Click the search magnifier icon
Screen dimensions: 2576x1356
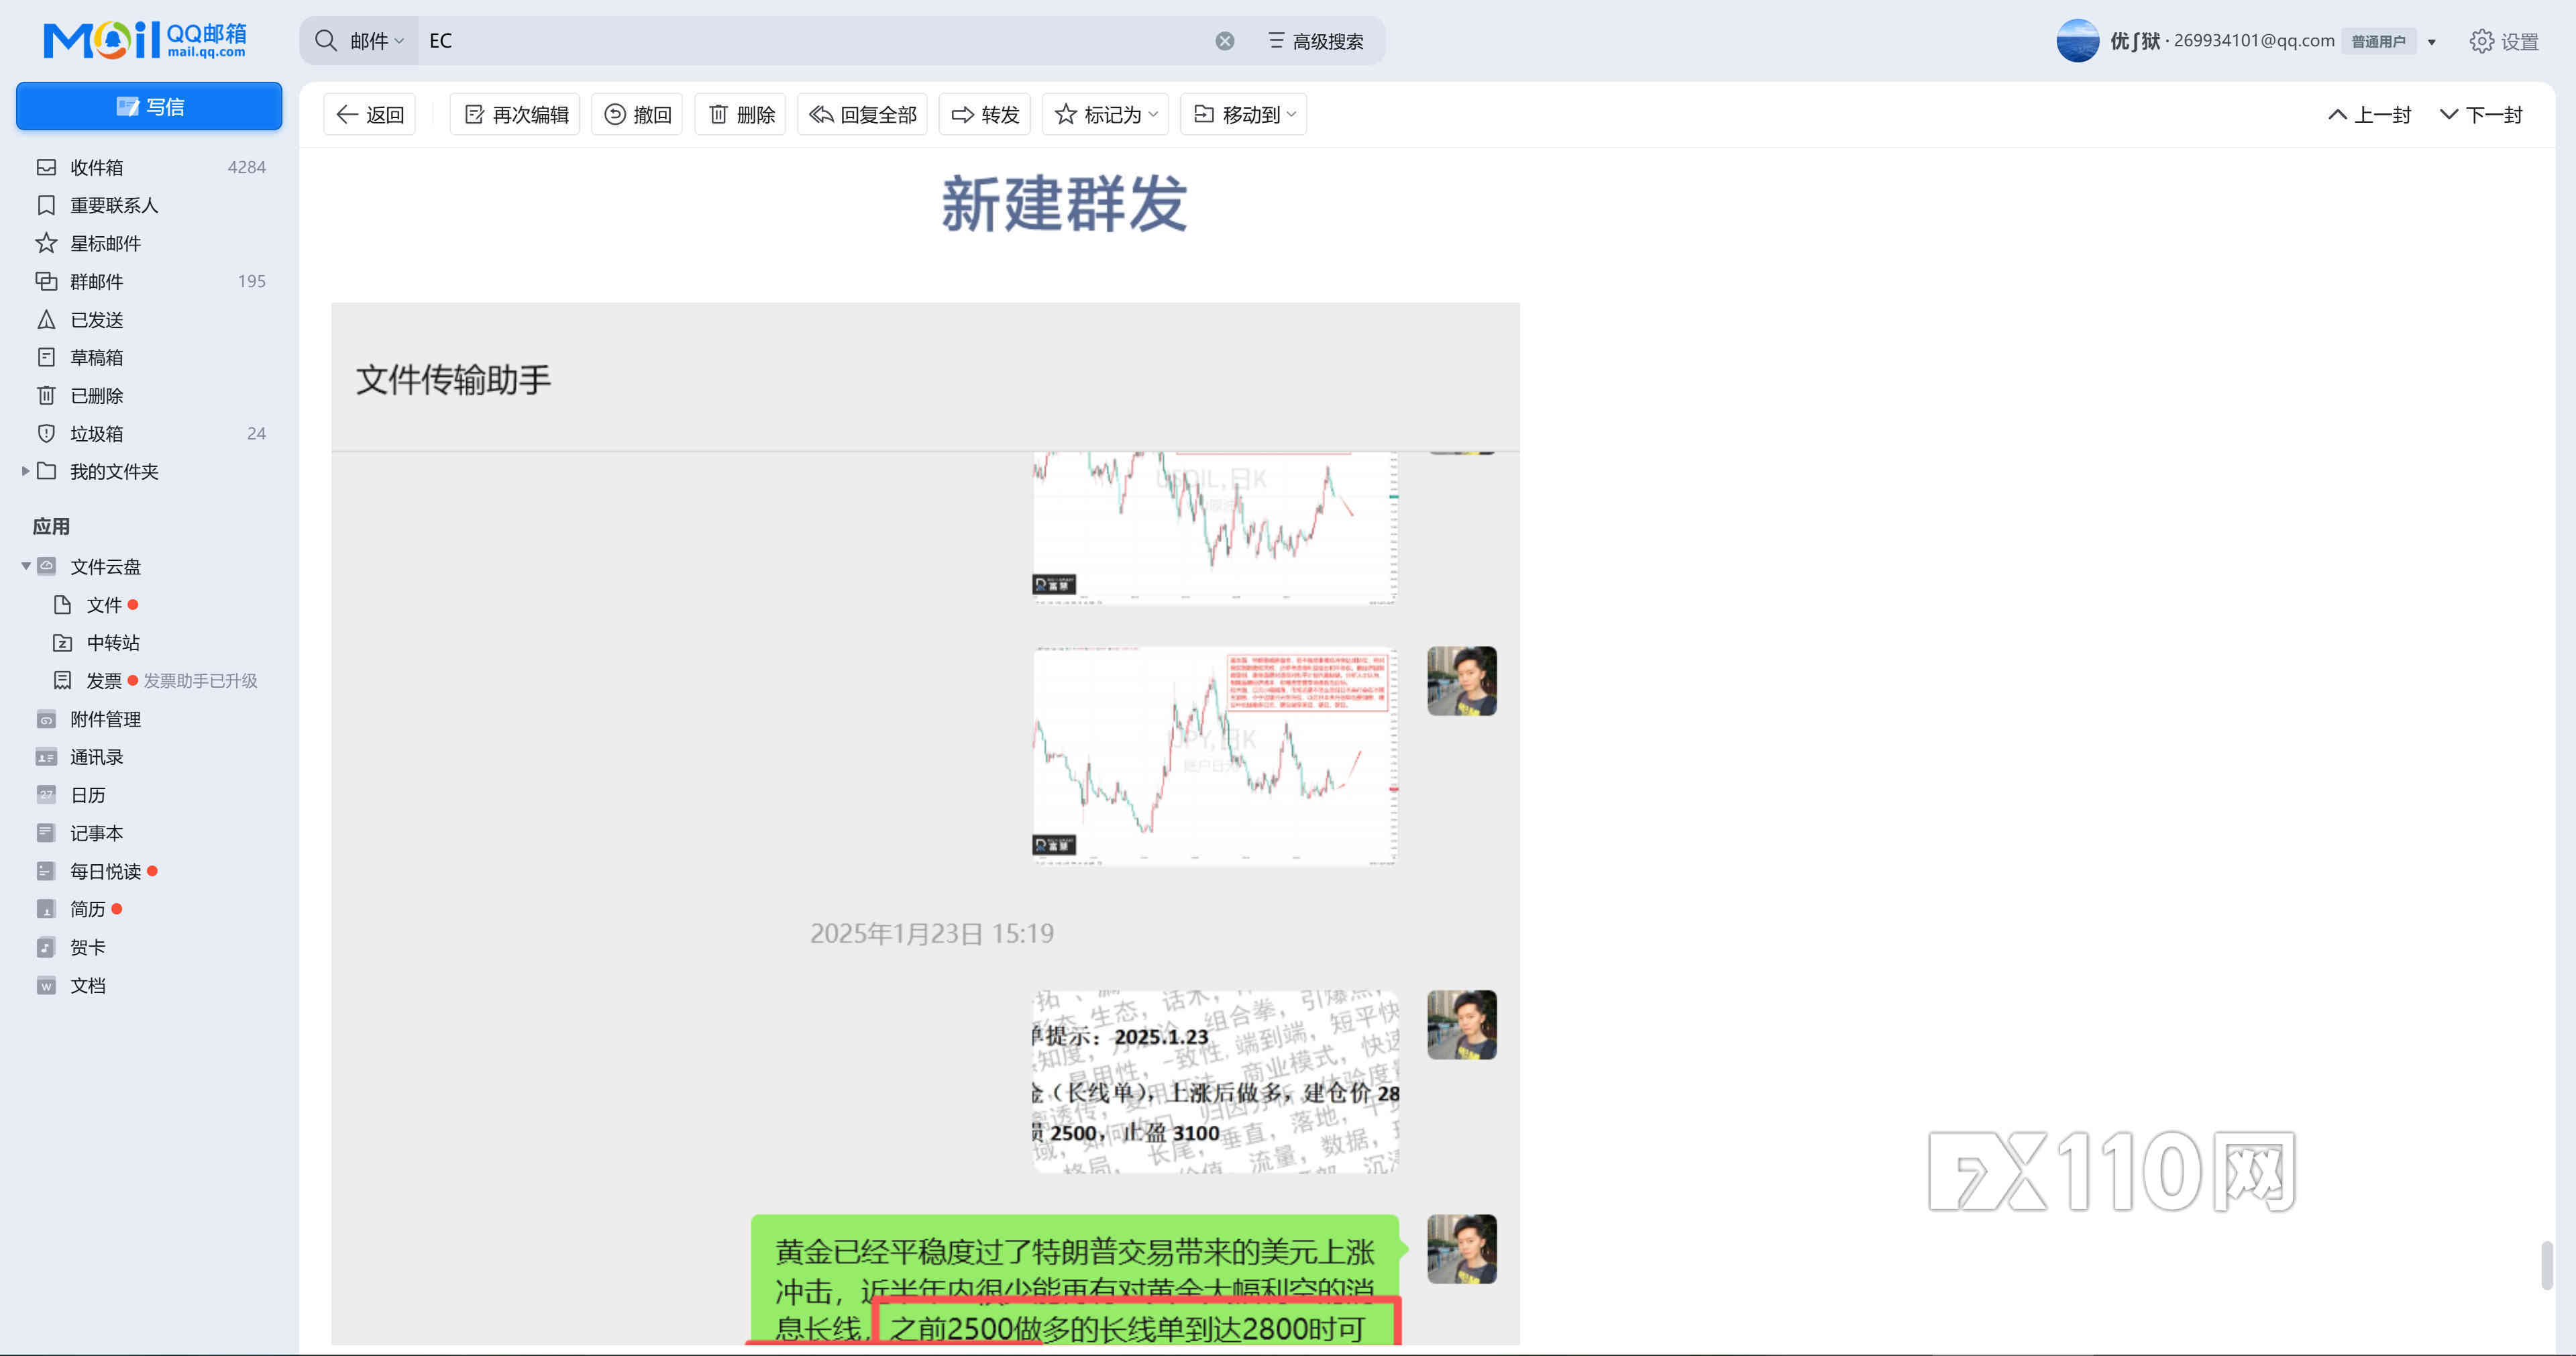tap(325, 41)
